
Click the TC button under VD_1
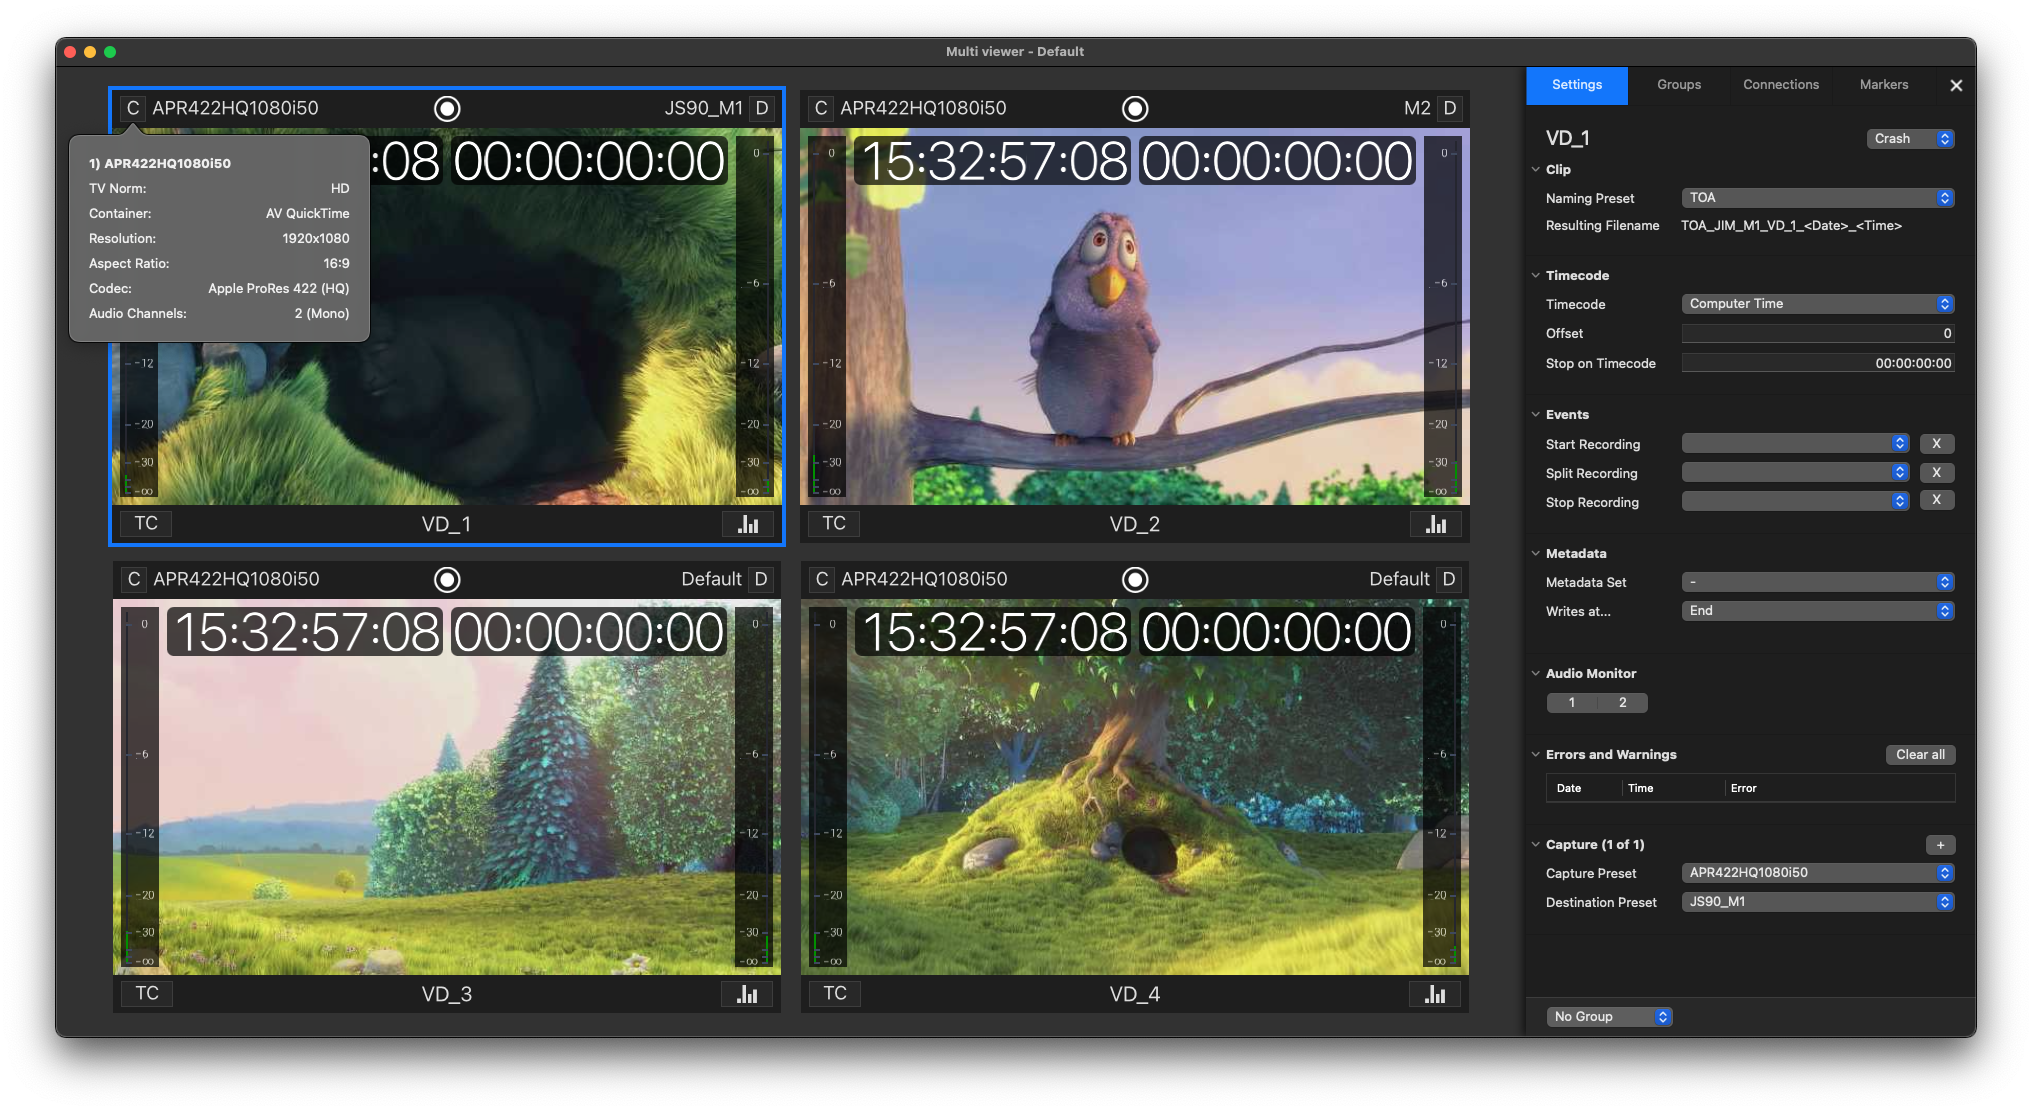[146, 523]
